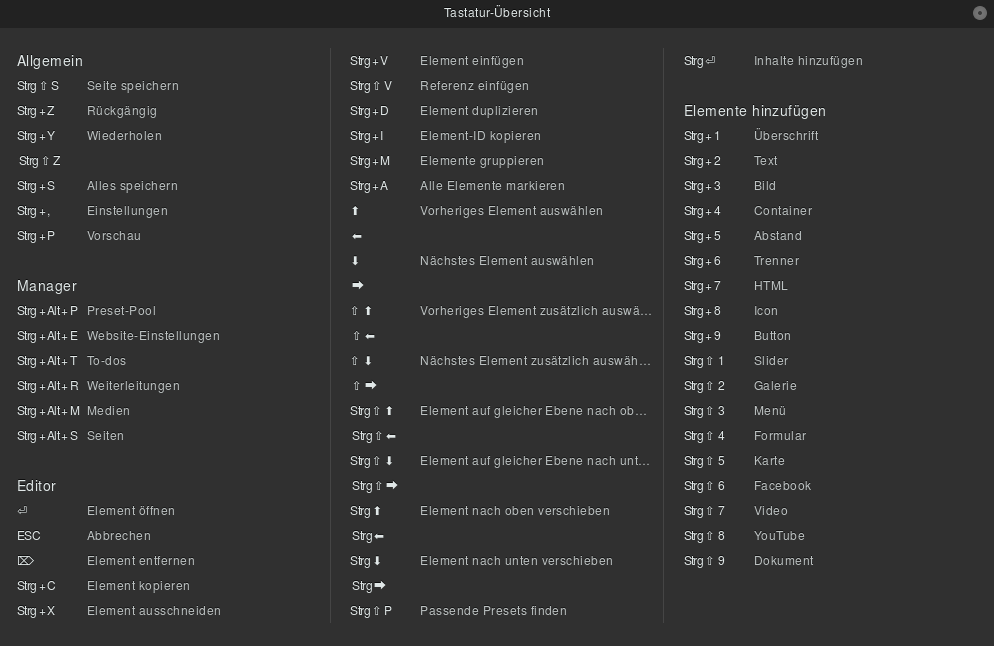Click the 'Medien' entry
994x646 pixels.
108,411
